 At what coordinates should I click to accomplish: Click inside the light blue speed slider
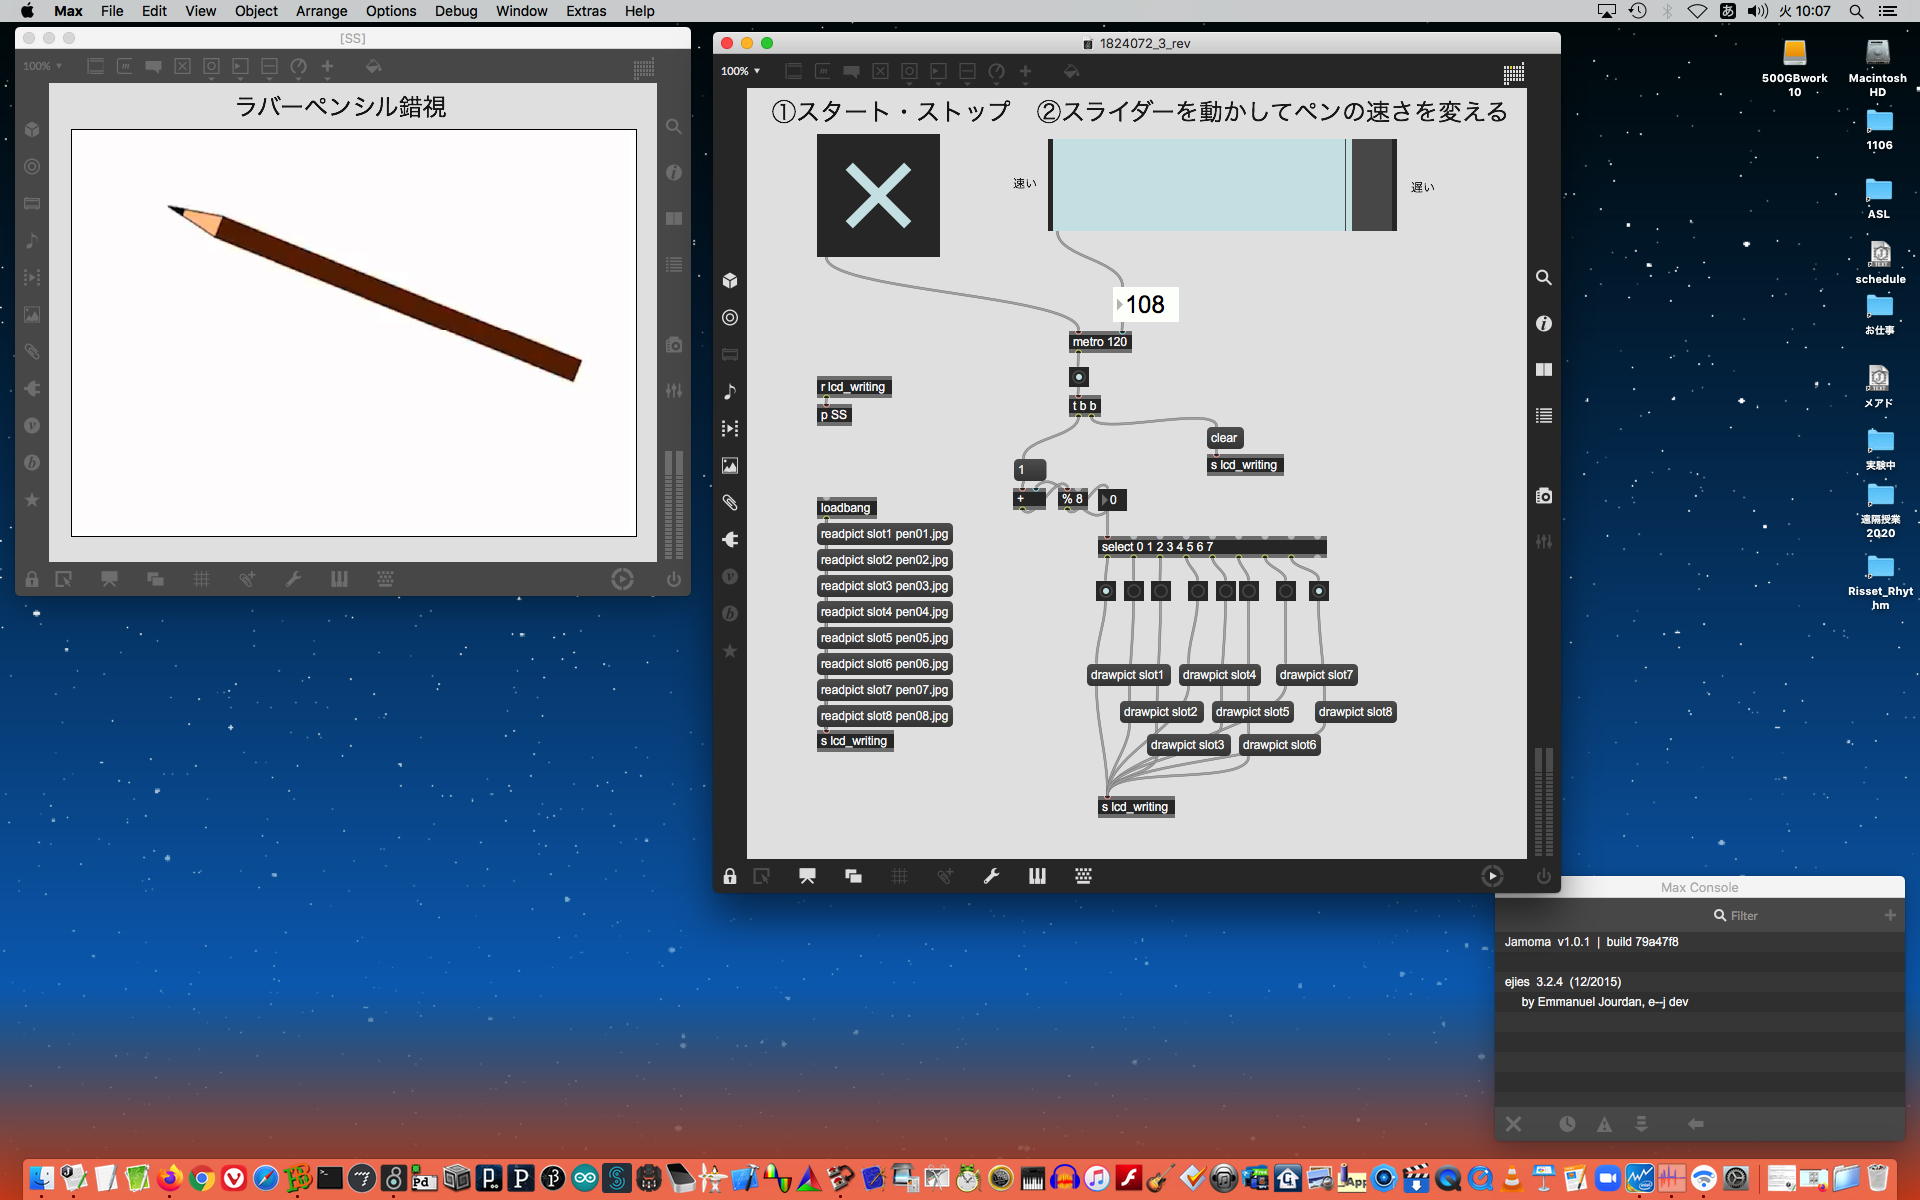click(x=1198, y=186)
